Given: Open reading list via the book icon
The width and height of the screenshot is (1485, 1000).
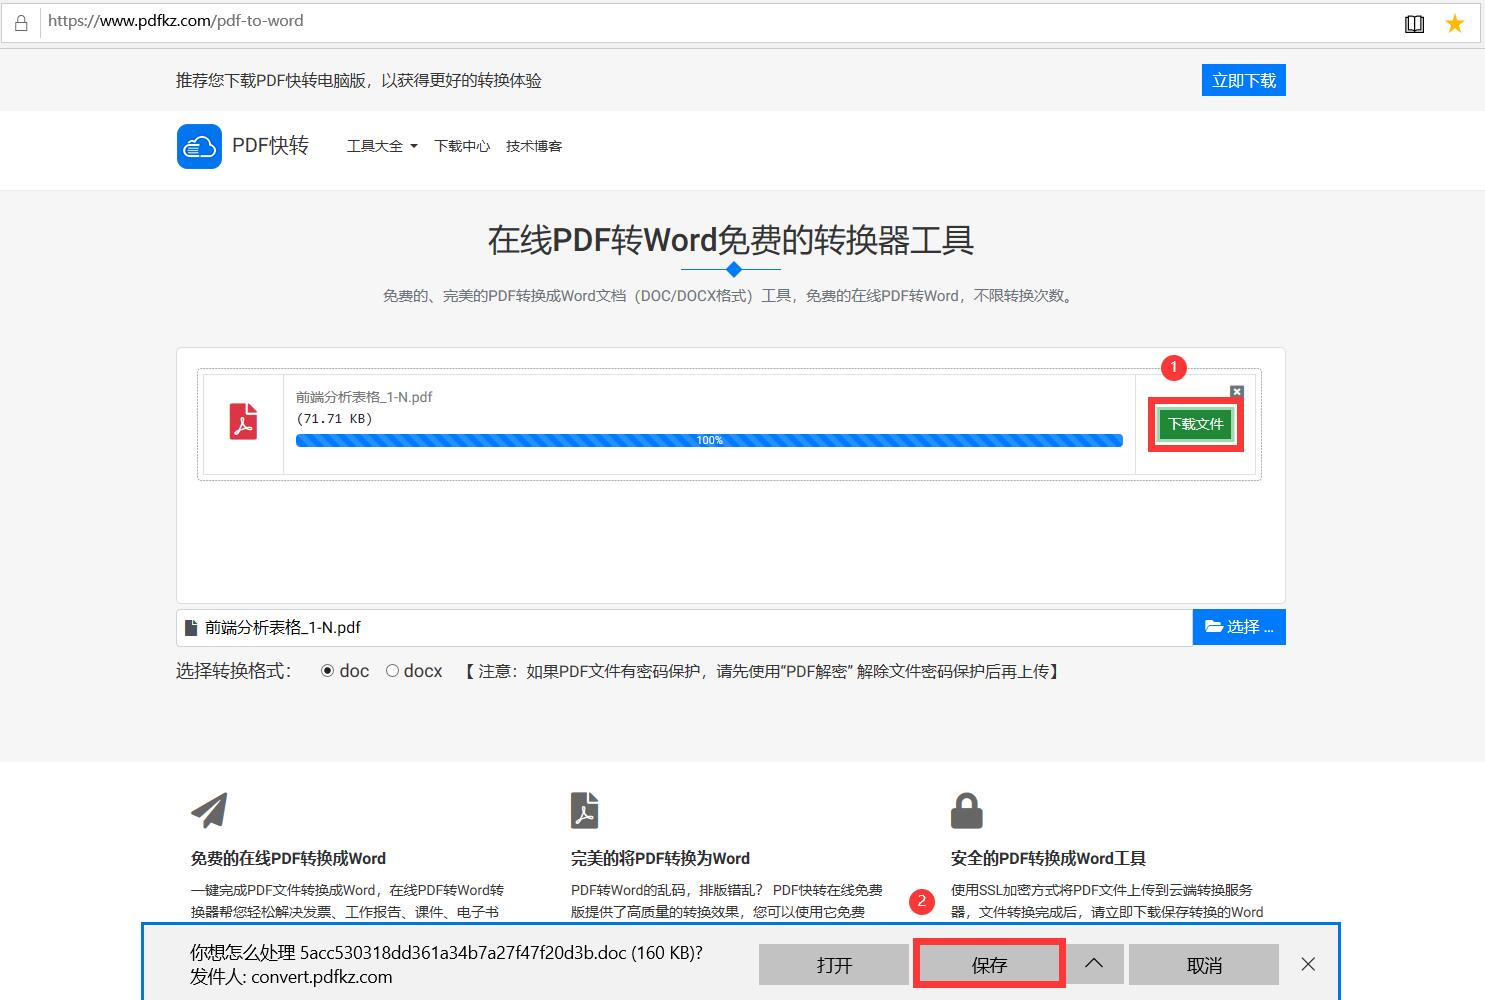Looking at the screenshot, I should point(1414,23).
